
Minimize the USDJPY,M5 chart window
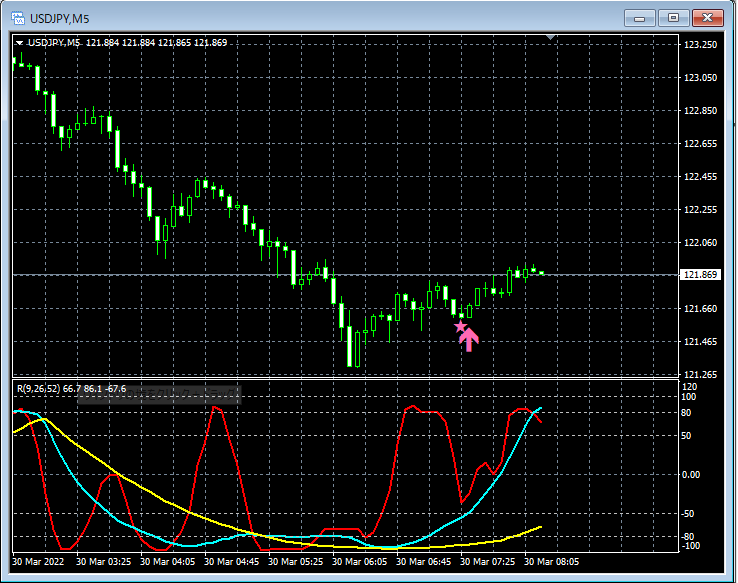tap(640, 18)
